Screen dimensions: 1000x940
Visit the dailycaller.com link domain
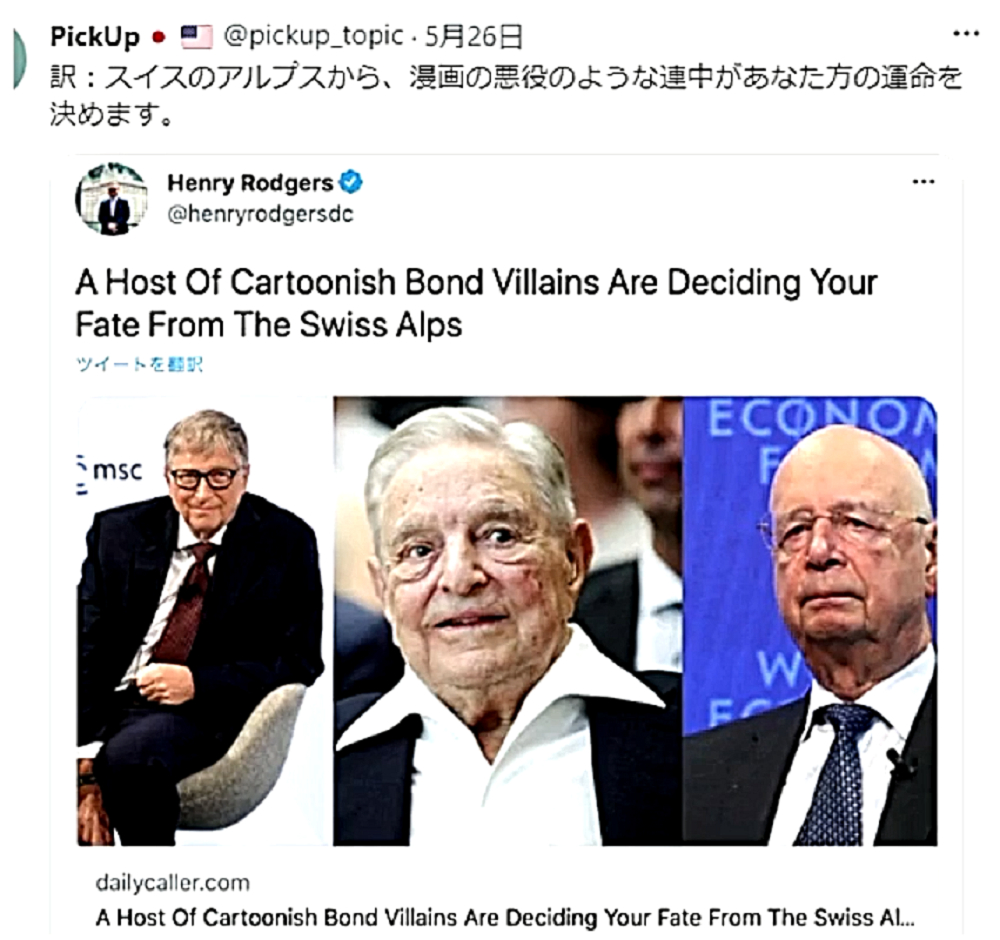[x=172, y=883]
